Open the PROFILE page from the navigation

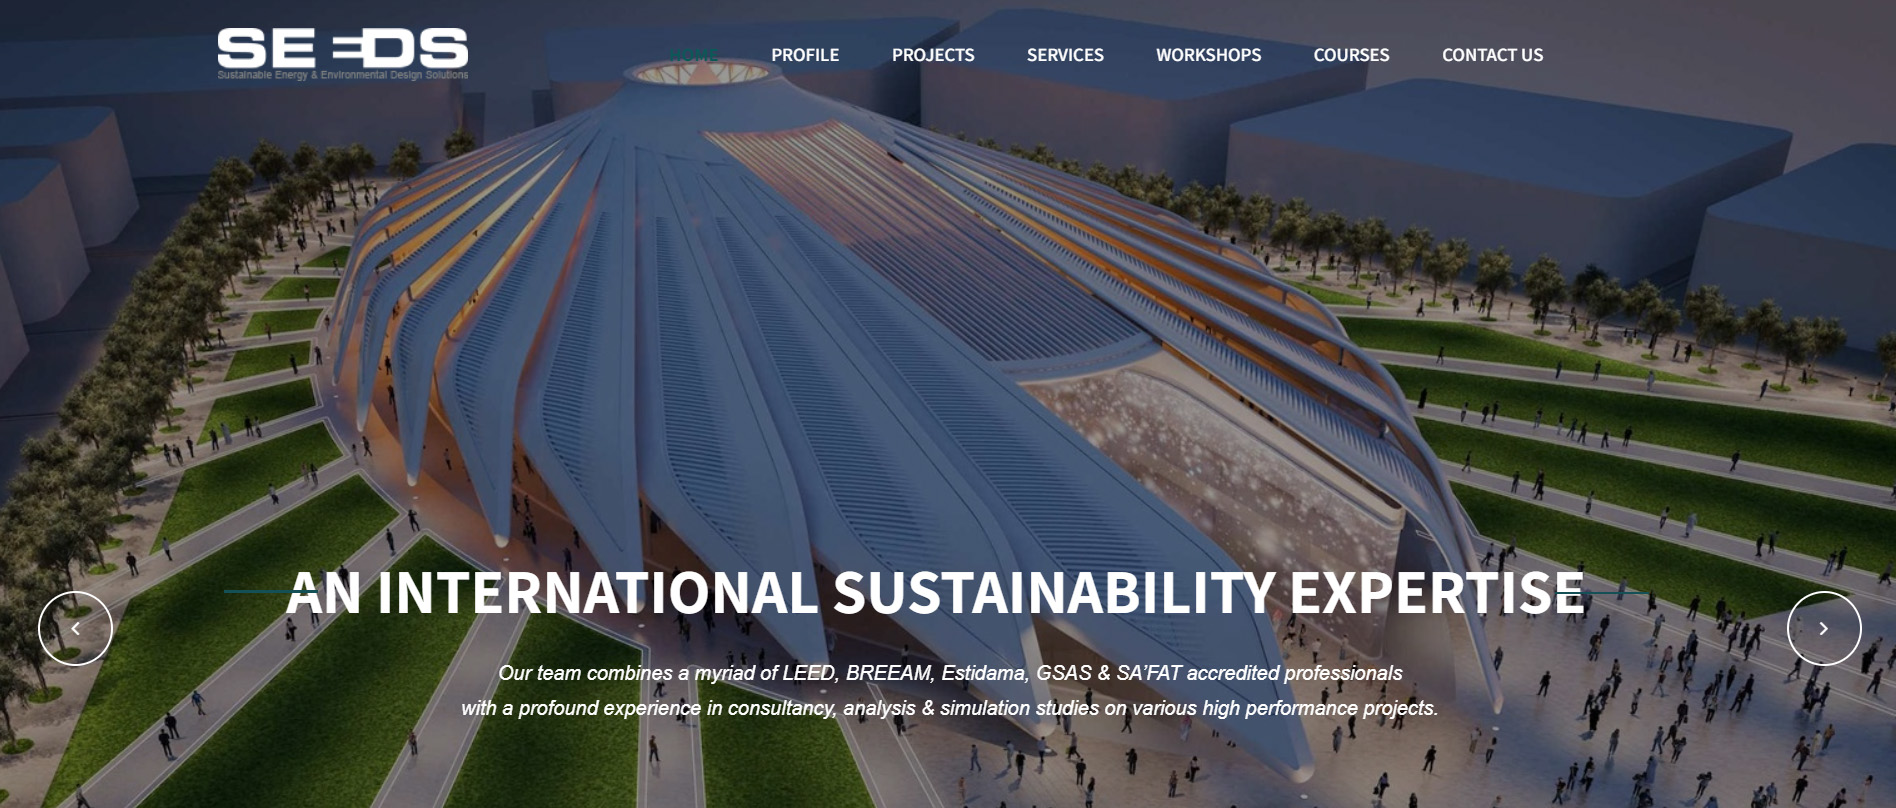804,55
